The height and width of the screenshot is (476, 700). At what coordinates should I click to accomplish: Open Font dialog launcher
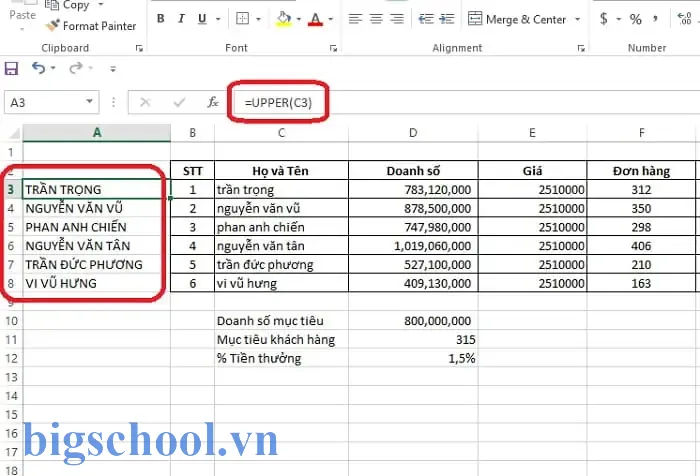pos(333,48)
